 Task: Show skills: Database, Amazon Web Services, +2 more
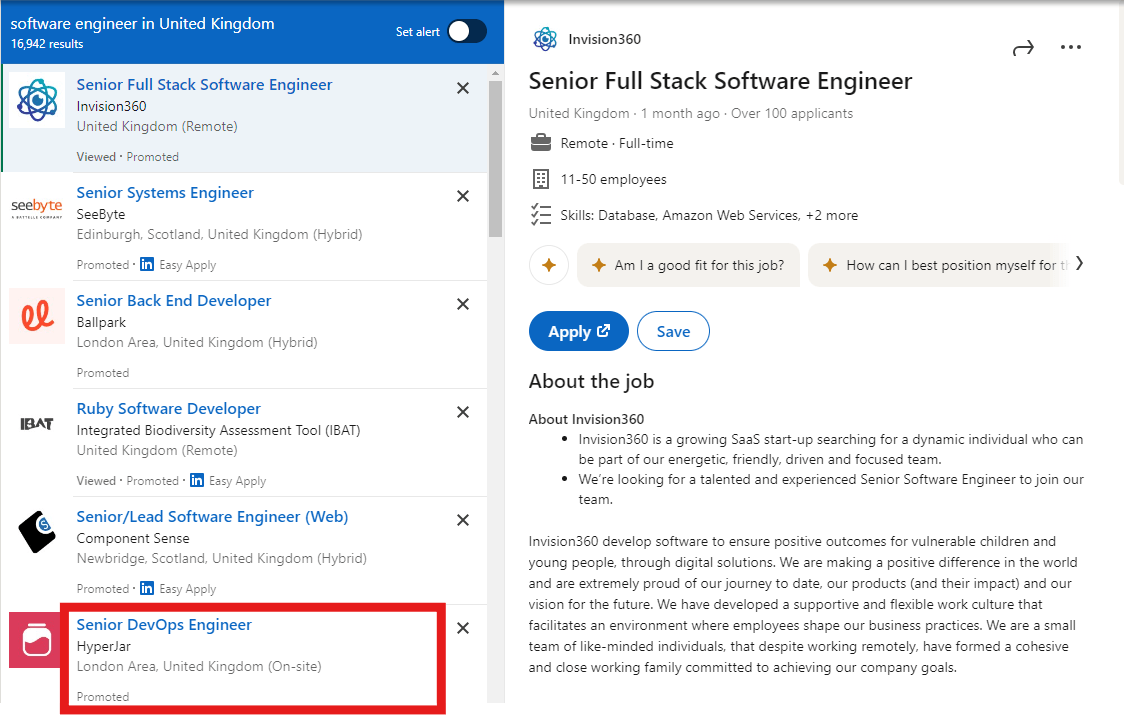click(x=709, y=215)
